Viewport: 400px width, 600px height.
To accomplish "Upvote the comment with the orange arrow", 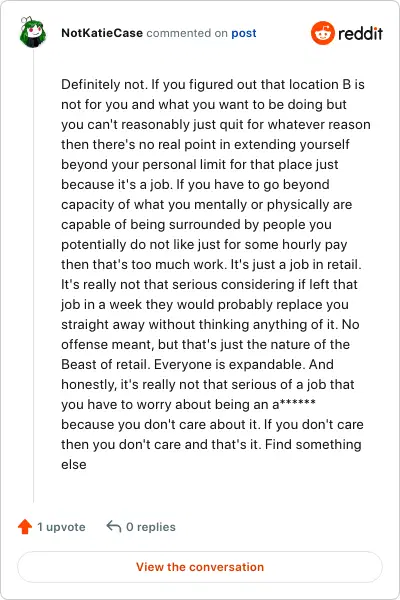I will (x=25, y=527).
